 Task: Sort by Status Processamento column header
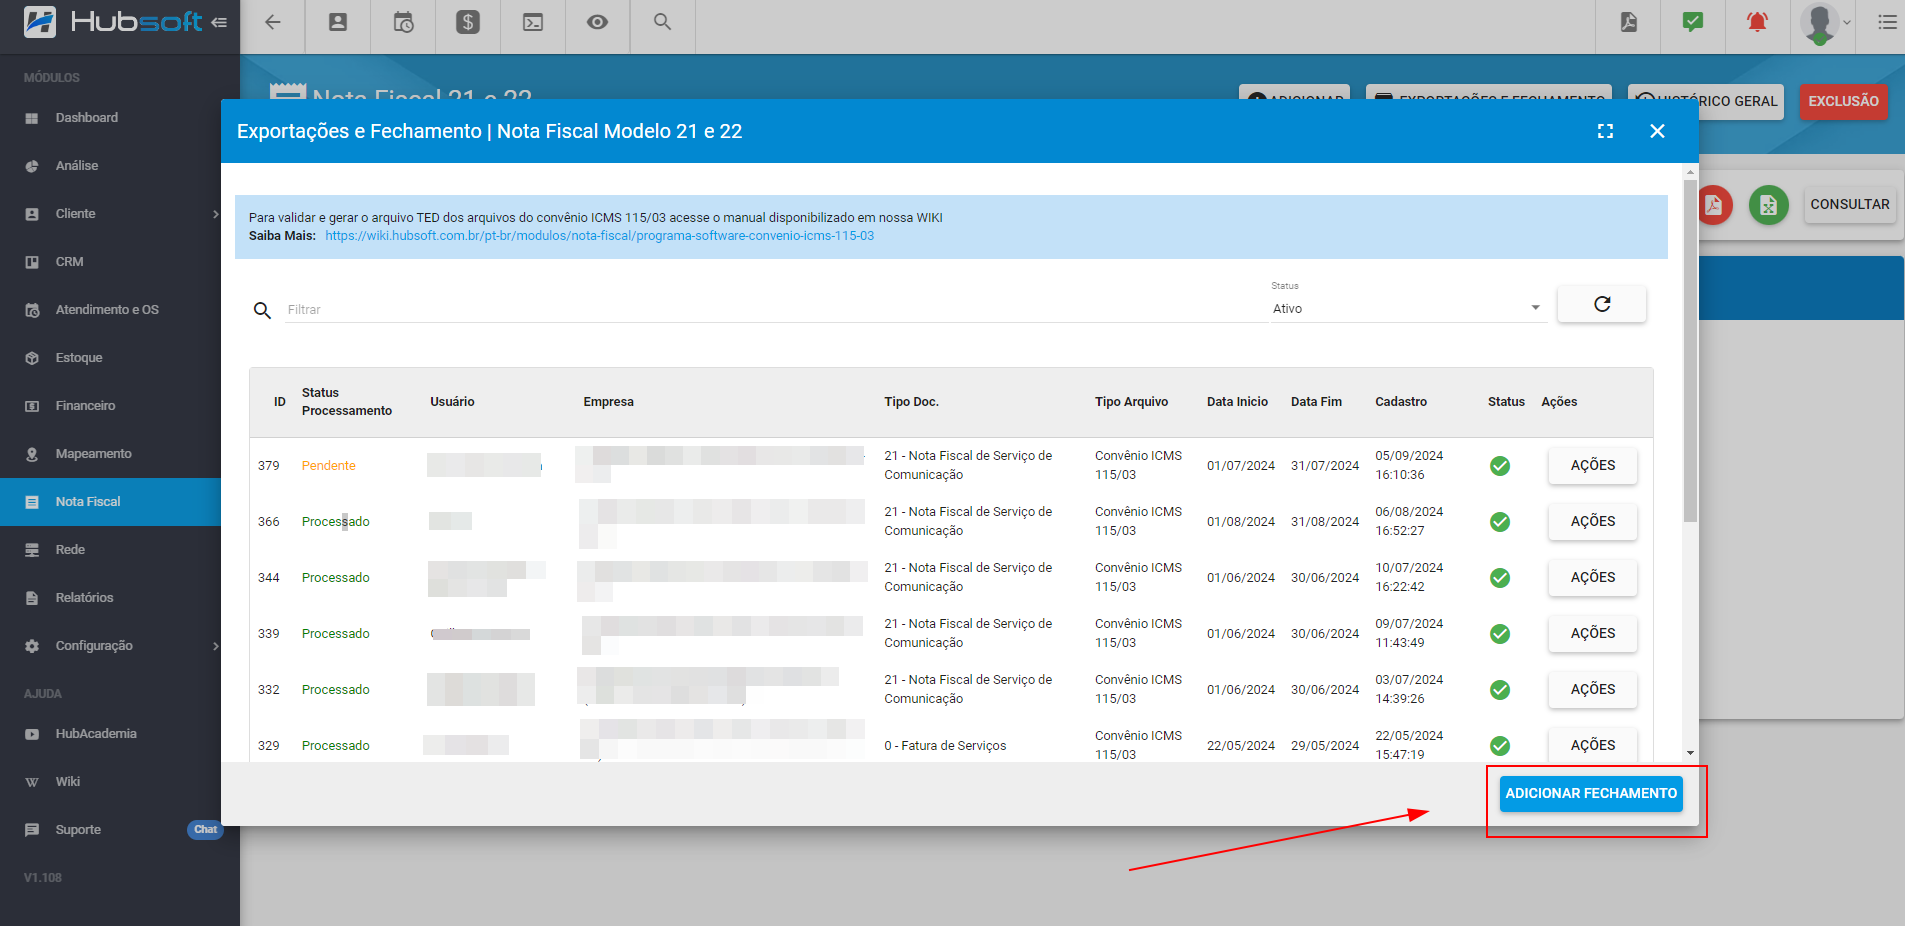click(347, 402)
